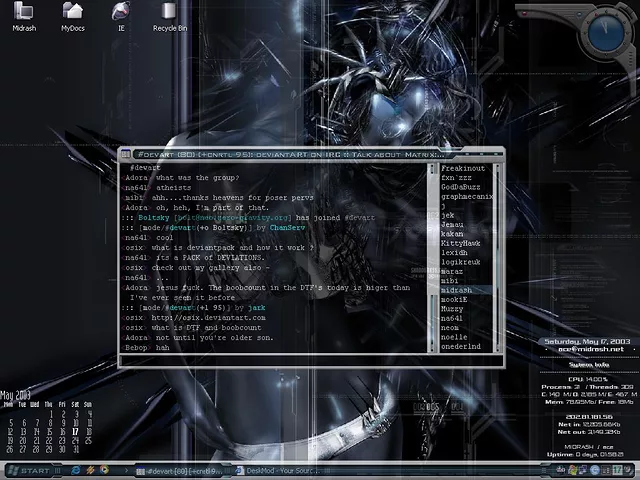
Task: Select user mibi in nick list
Action: click(x=449, y=281)
